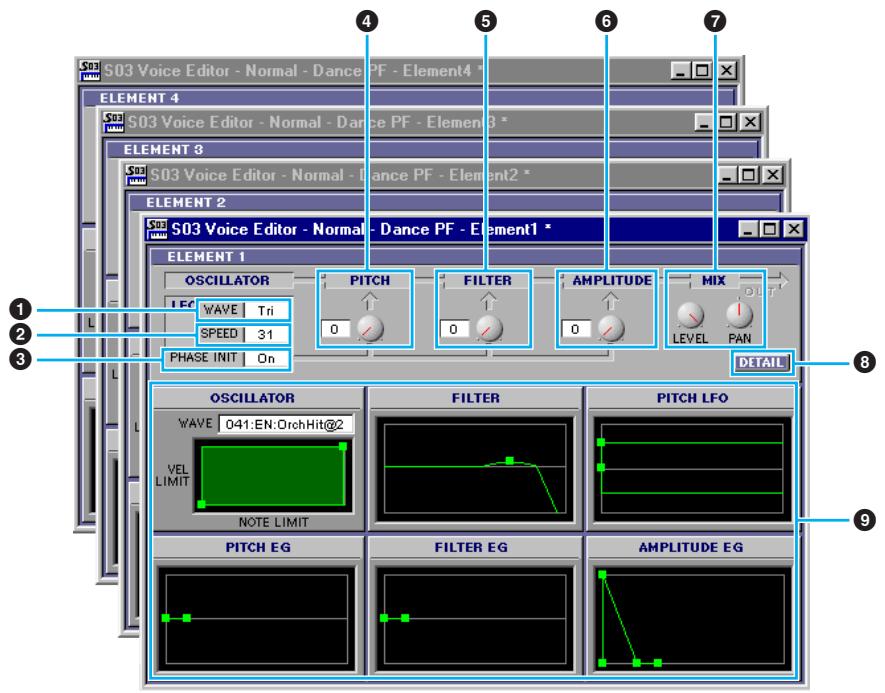Toggle the PHASE INIT On setting
The width and height of the screenshot is (885, 693).
(x=266, y=358)
